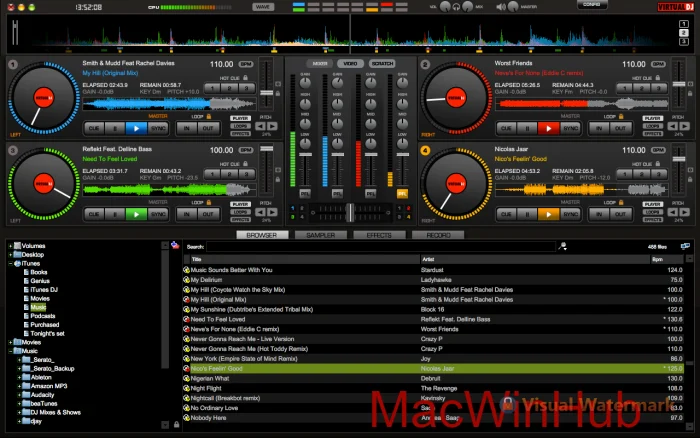Set waveform zoom to level 3

[x=683, y=42]
